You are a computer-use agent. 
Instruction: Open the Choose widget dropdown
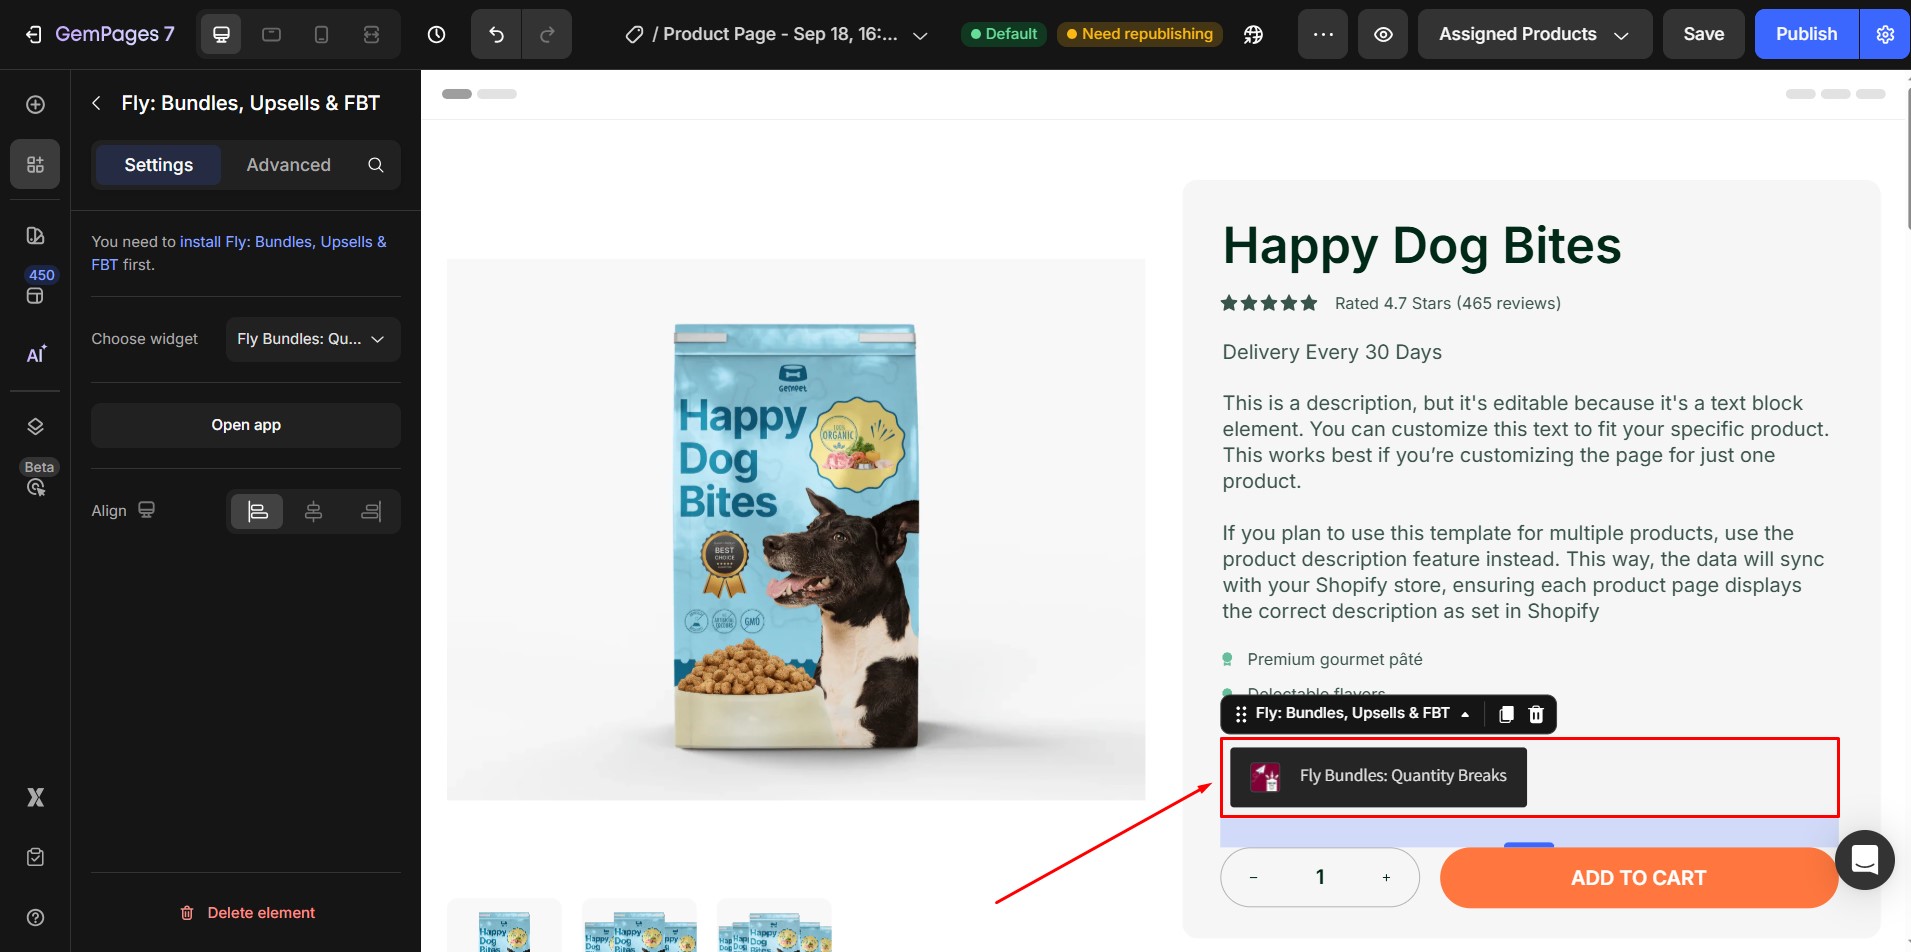coord(312,339)
